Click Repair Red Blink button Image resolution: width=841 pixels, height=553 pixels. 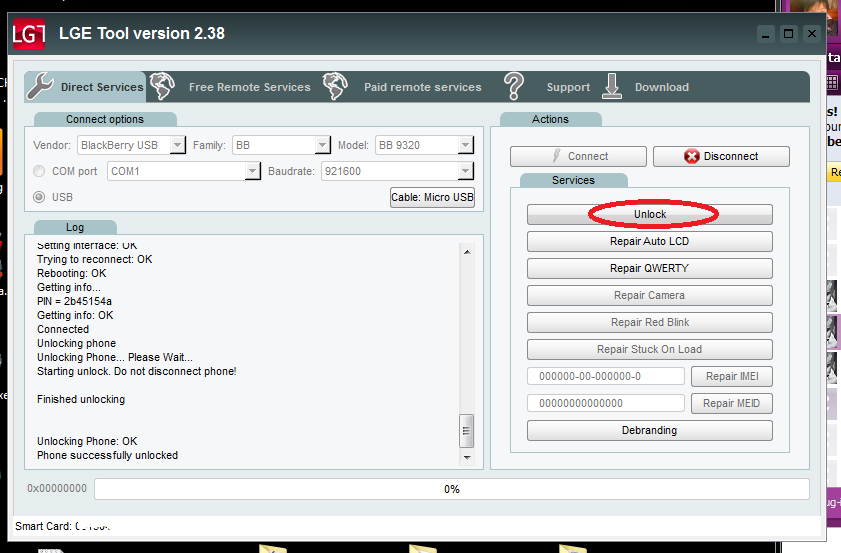pos(650,322)
